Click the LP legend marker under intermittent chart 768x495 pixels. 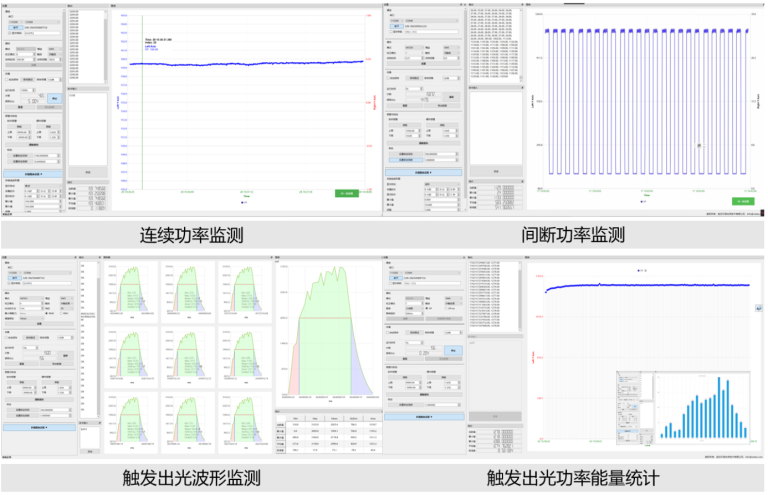tap(642, 201)
